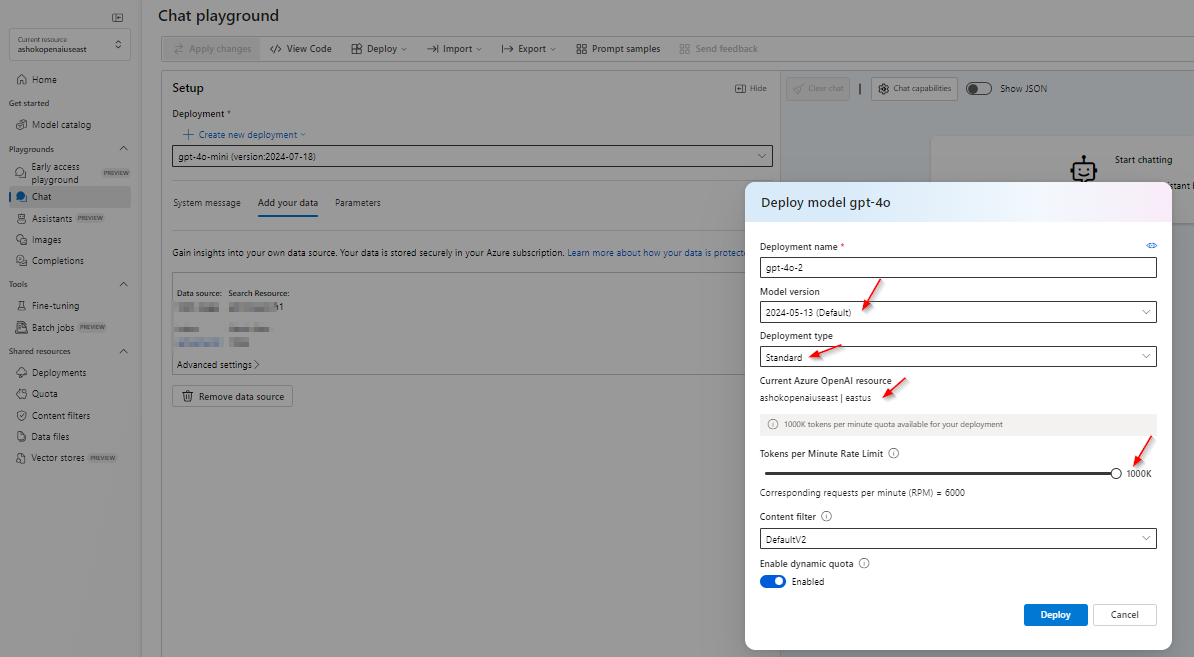The height and width of the screenshot is (657, 1194).
Task: Open Chat capabilities
Action: 914,88
